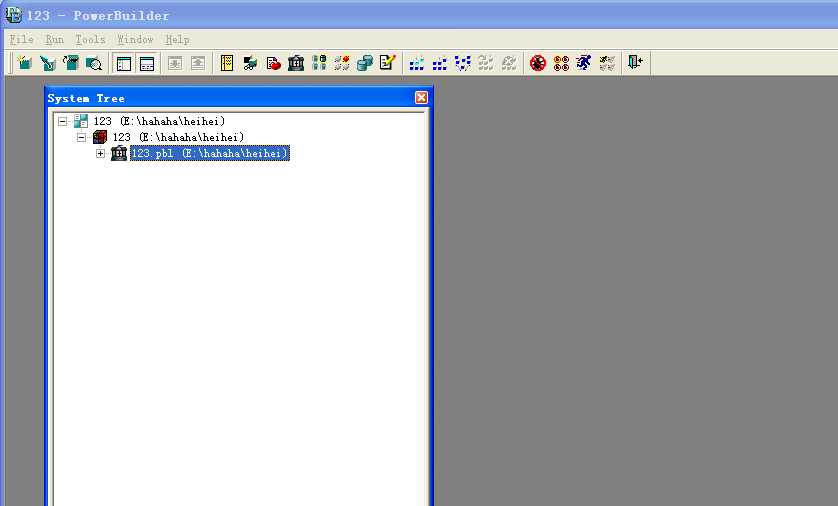Click Select and Debug toolbar icon
838x506 pixels.
[561, 63]
